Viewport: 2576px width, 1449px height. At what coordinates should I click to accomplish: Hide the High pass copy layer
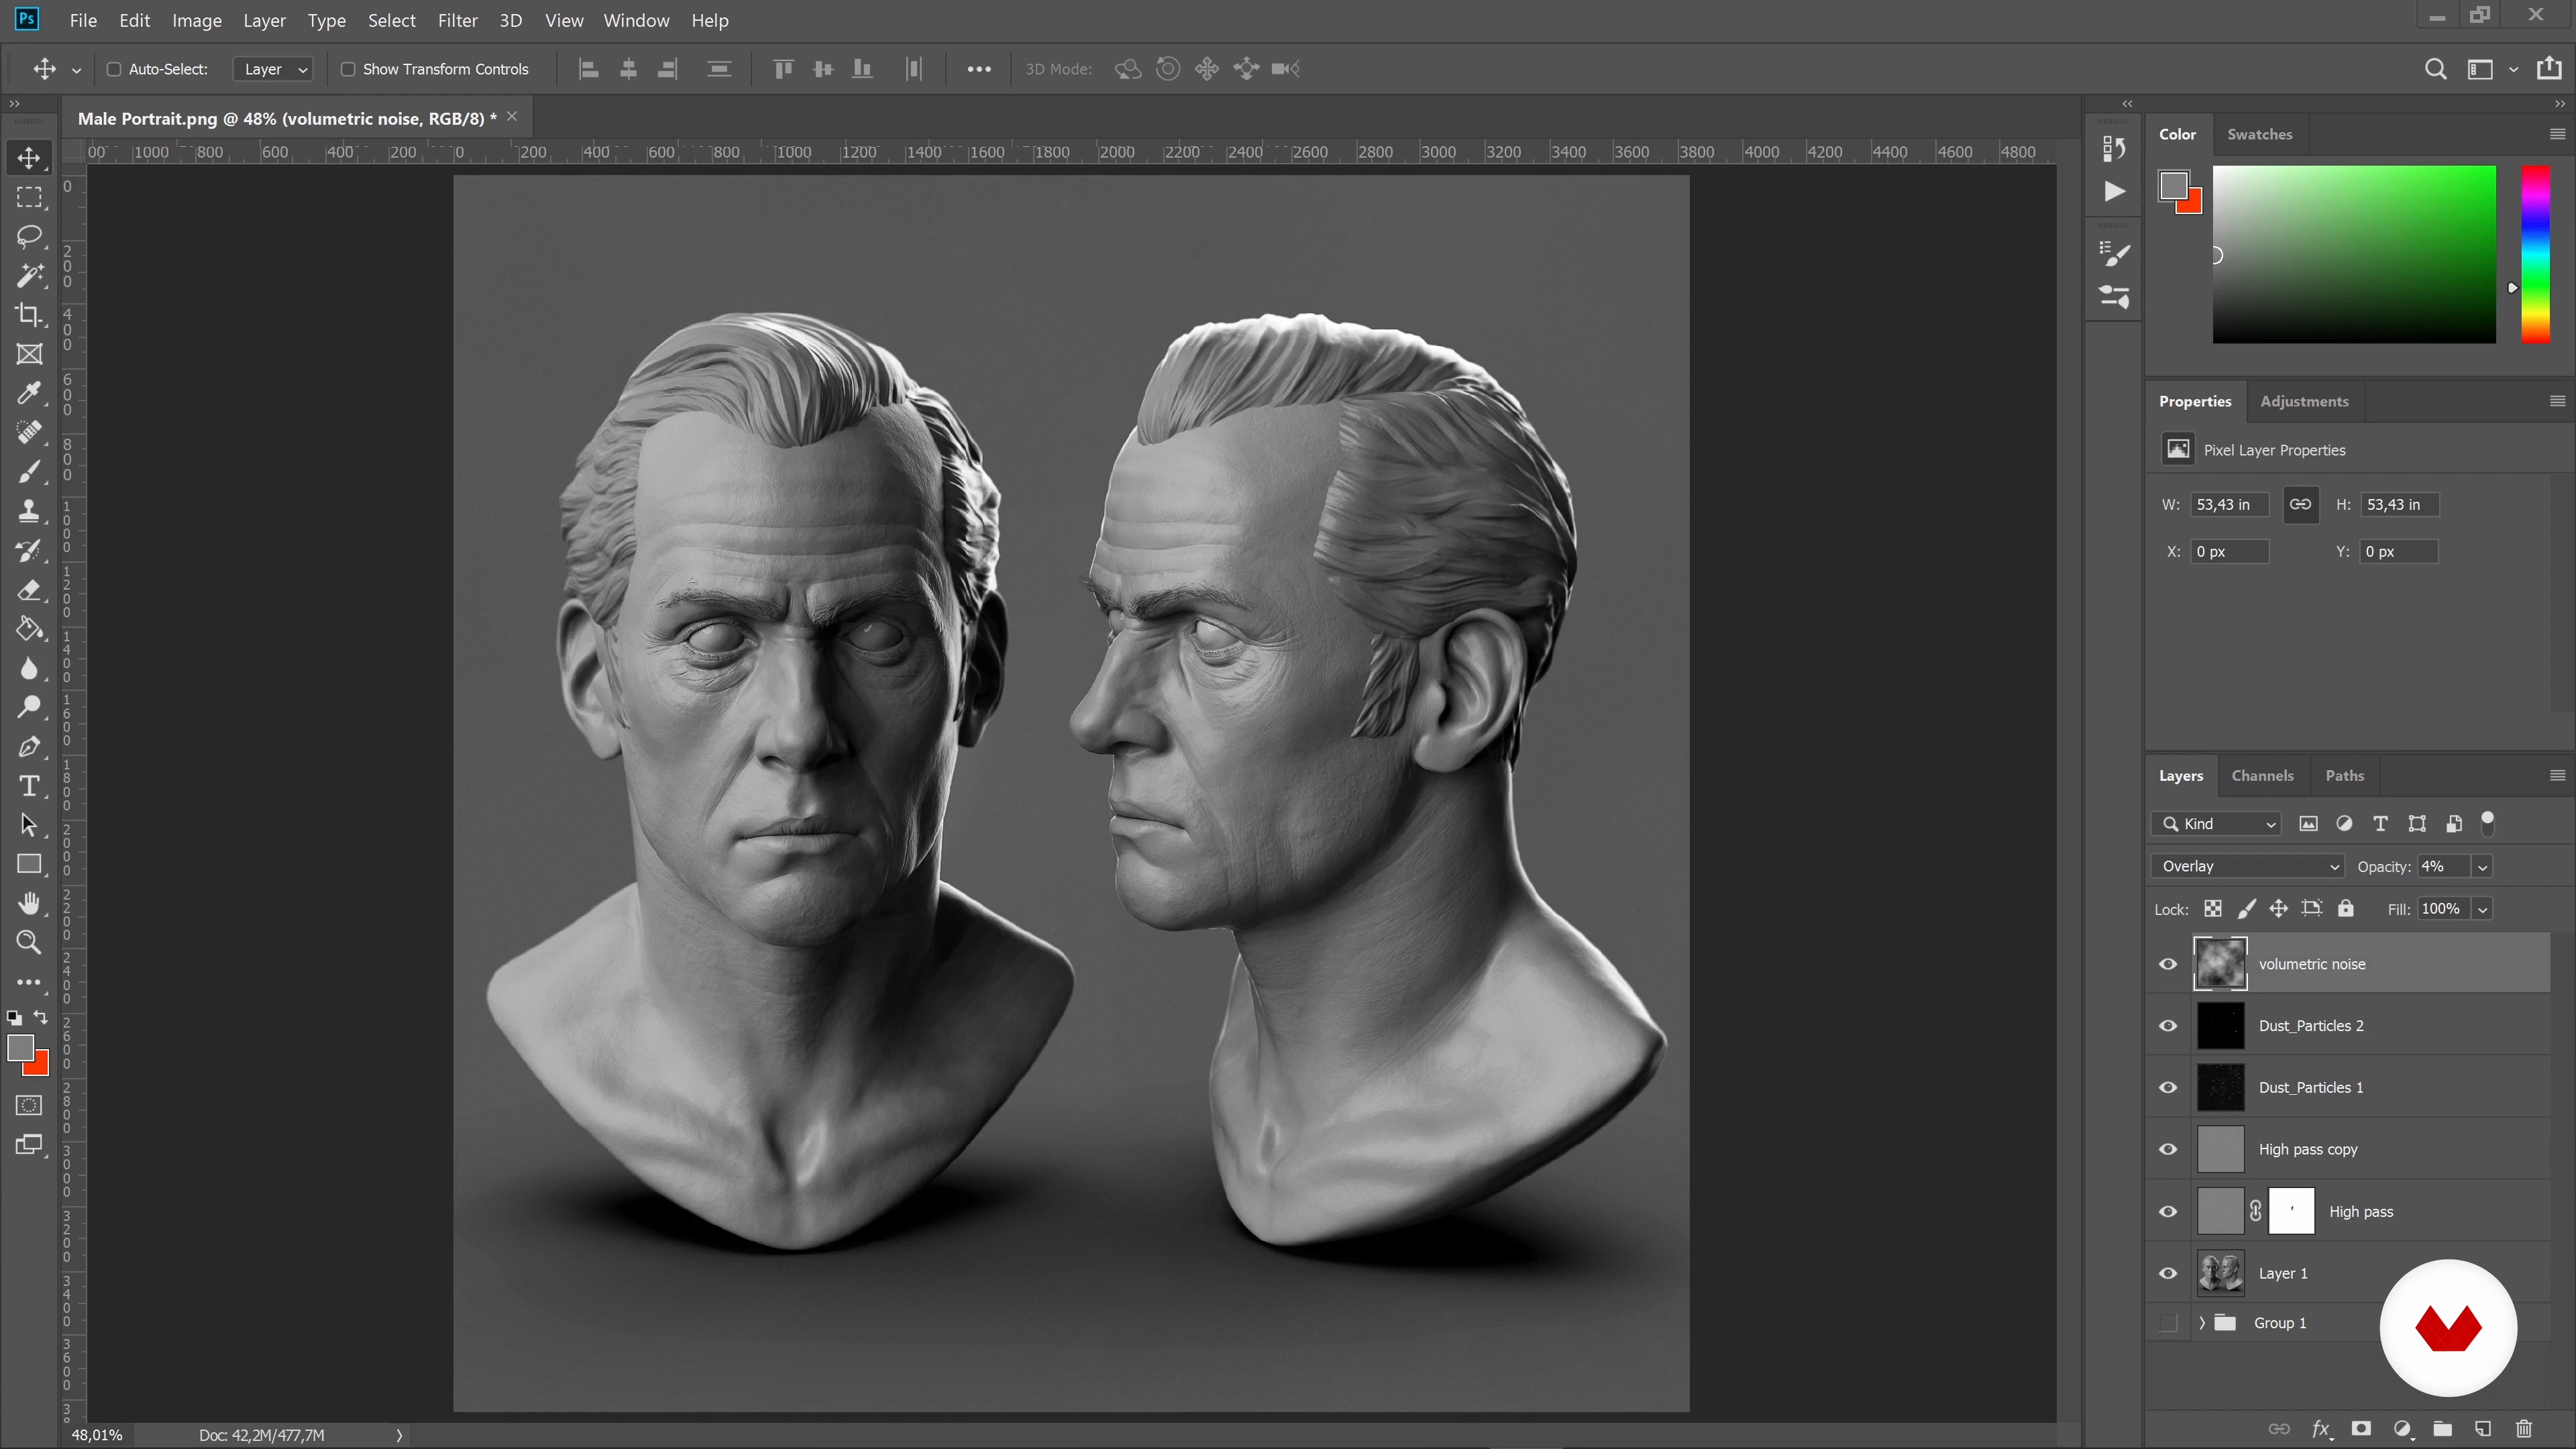(x=2168, y=1150)
